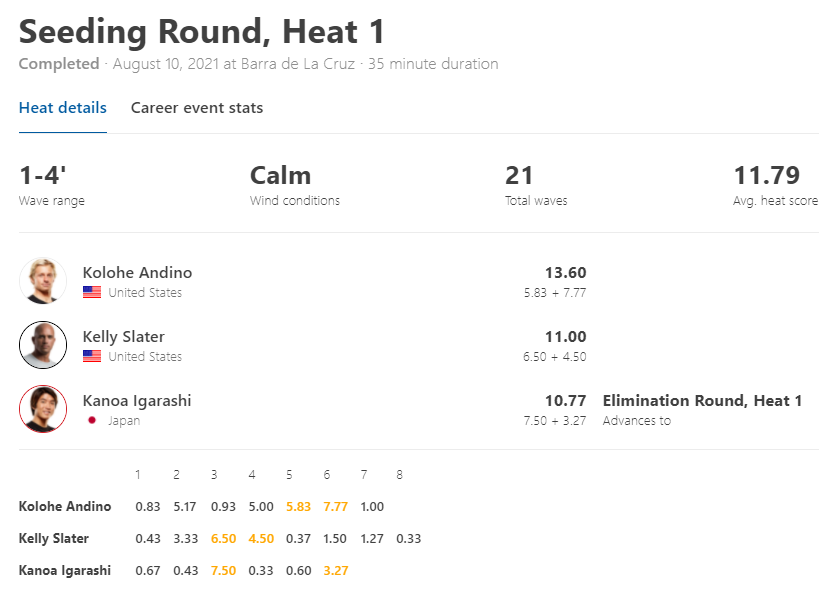This screenshot has width=836, height=603.
Task: Click Kelly Slater's highlighted 6.50 wave score
Action: click(223, 538)
